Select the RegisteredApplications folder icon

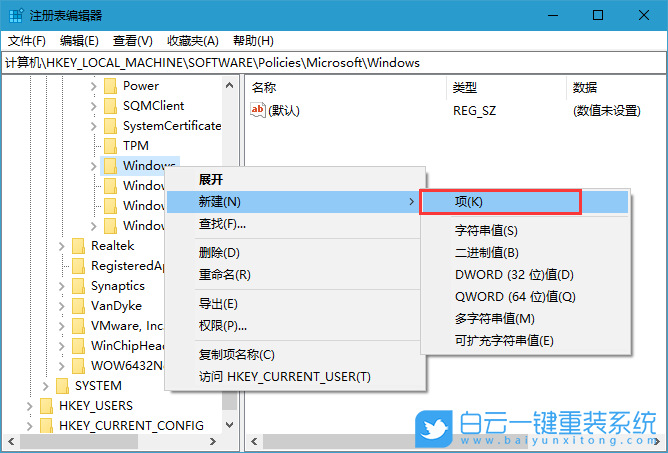click(x=78, y=266)
